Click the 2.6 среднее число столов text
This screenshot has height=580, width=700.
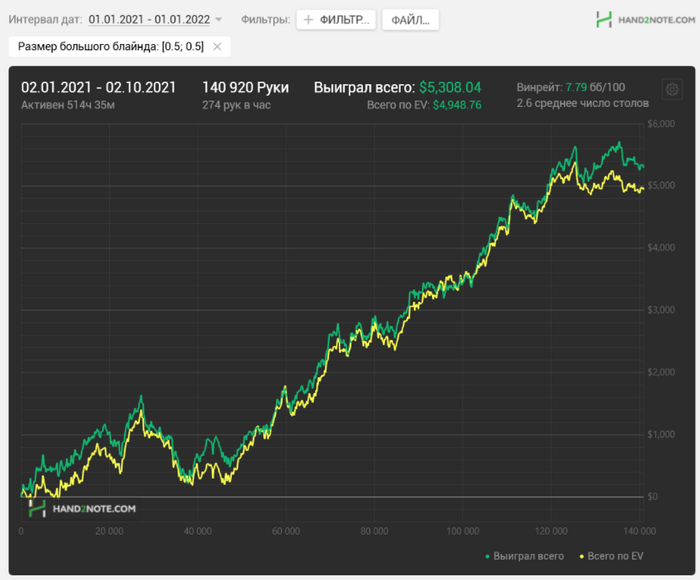pyautogui.click(x=583, y=103)
